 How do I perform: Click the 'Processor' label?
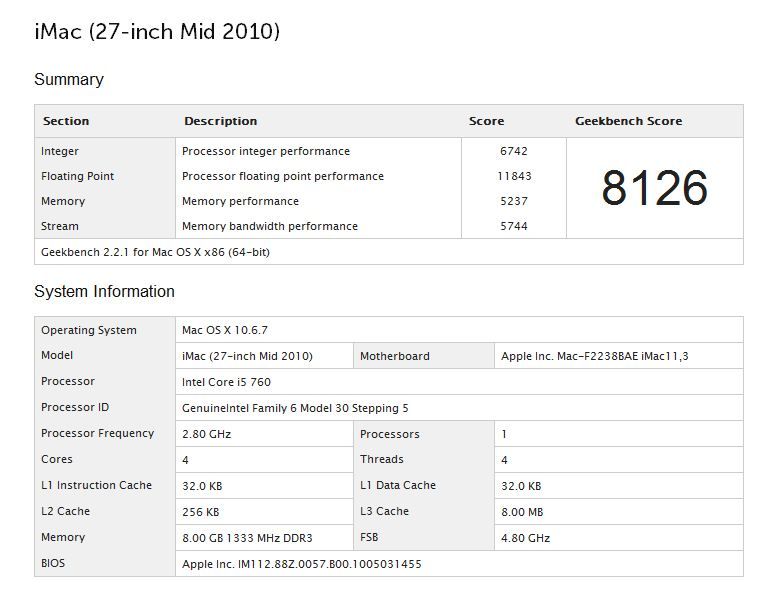click(68, 381)
